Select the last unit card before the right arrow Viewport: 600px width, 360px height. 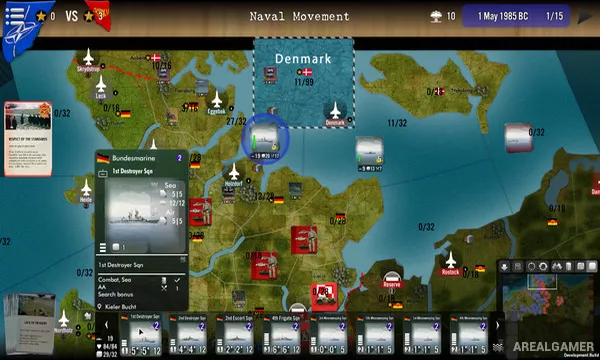[x=469, y=335]
